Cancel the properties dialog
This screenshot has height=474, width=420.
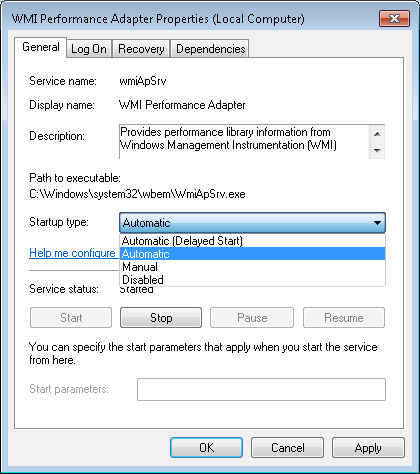click(x=287, y=448)
